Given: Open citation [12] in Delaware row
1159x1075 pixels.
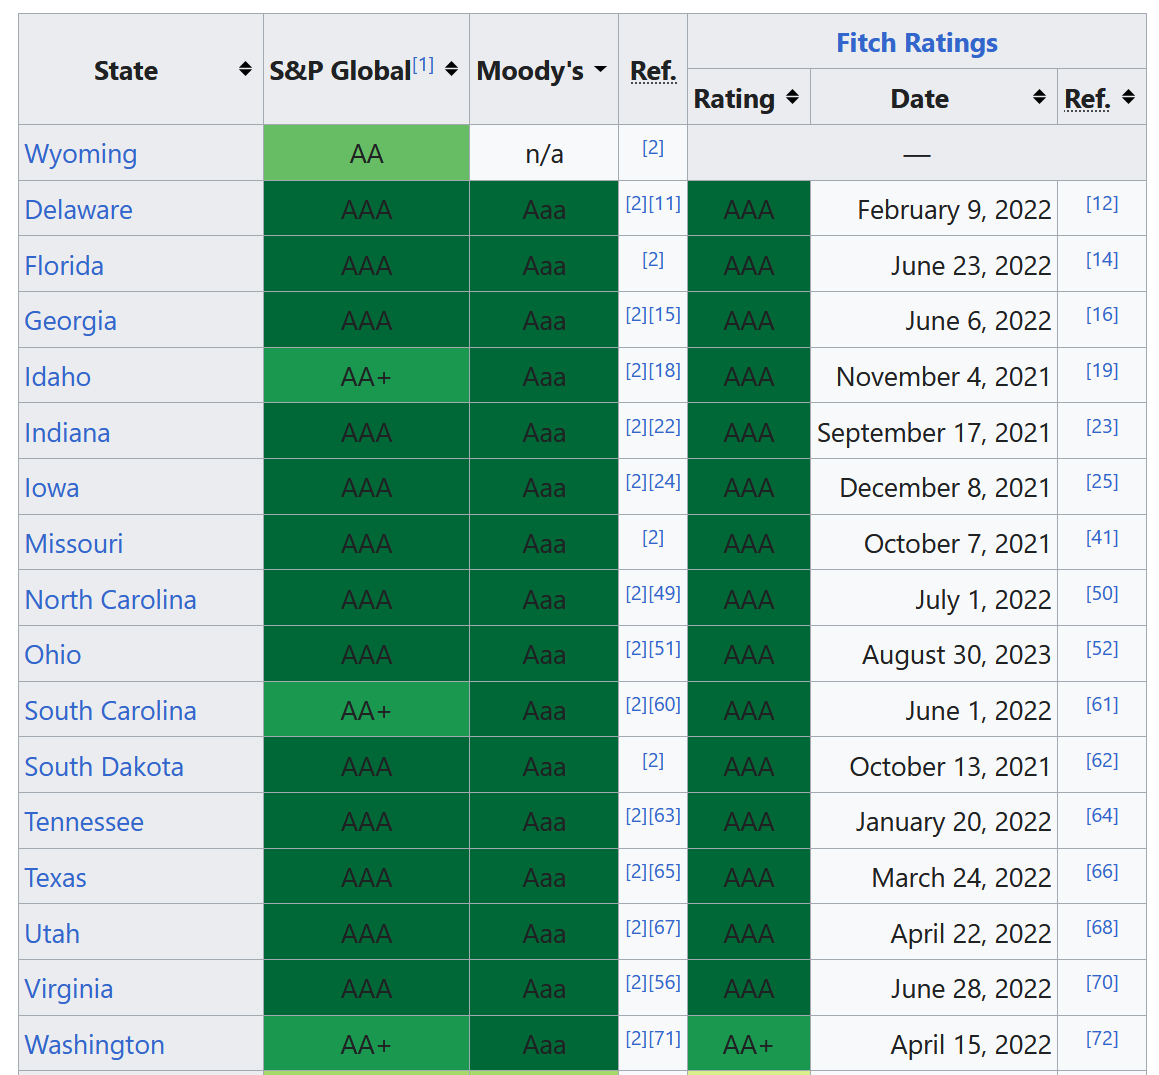Looking at the screenshot, I should pyautogui.click(x=1102, y=204).
